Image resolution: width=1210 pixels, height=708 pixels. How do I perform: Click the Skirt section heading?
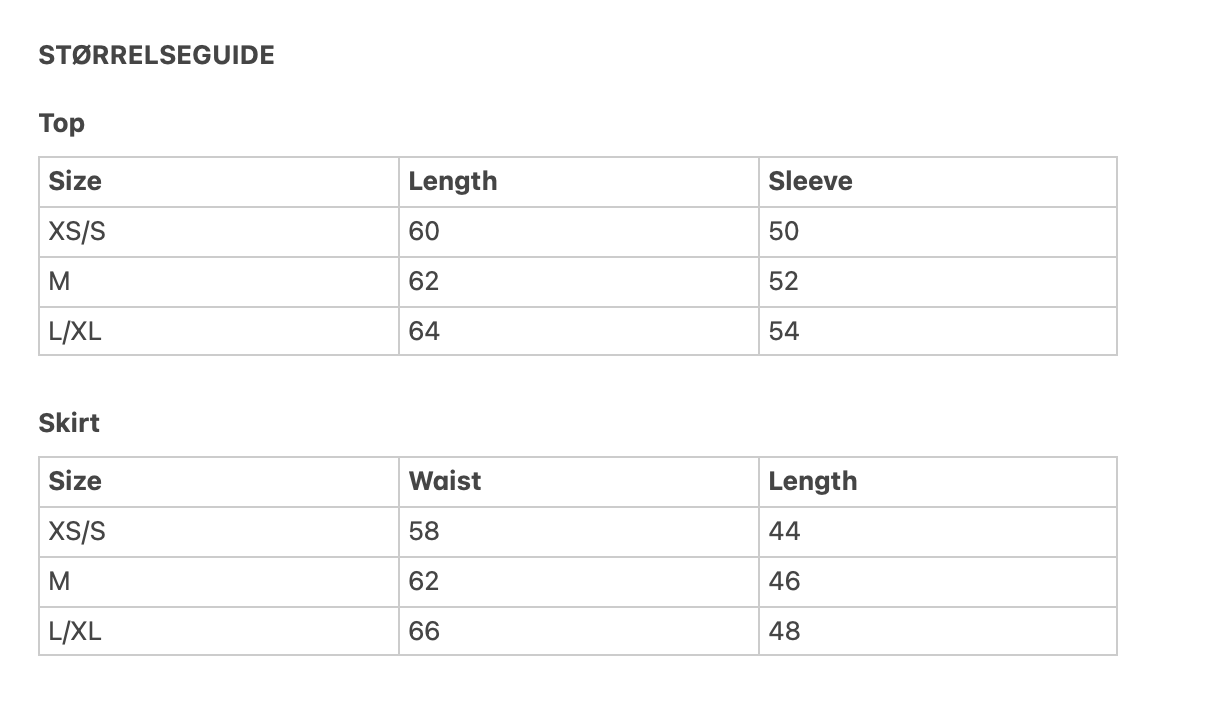(x=69, y=423)
